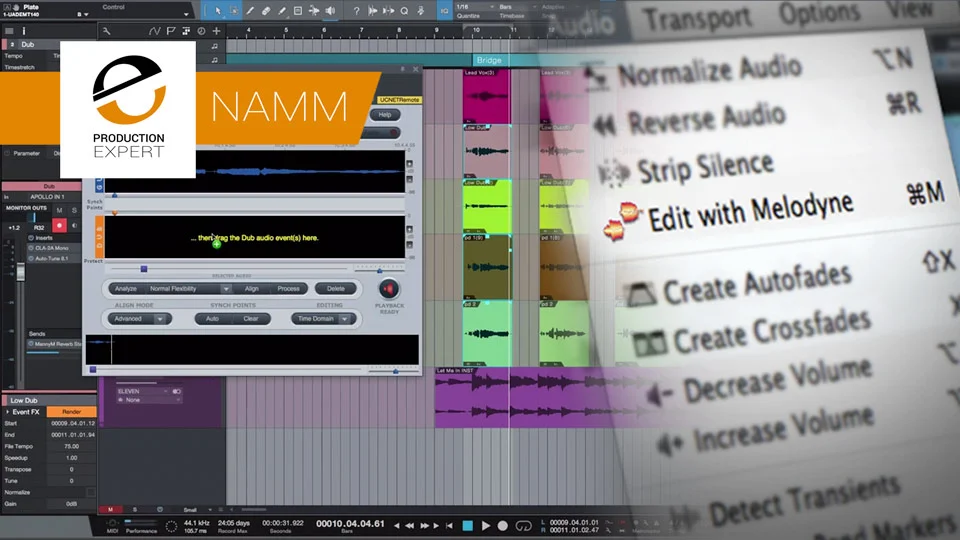Choose Reverse Audio from the menu
Viewport: 960px width, 540px height.
point(706,120)
